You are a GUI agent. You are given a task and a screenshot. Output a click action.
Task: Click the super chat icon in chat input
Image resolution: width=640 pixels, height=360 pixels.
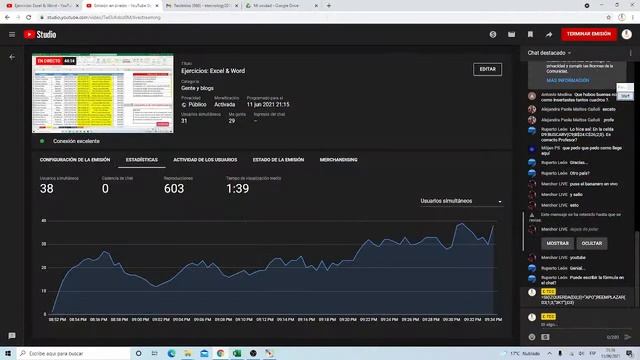(545, 337)
